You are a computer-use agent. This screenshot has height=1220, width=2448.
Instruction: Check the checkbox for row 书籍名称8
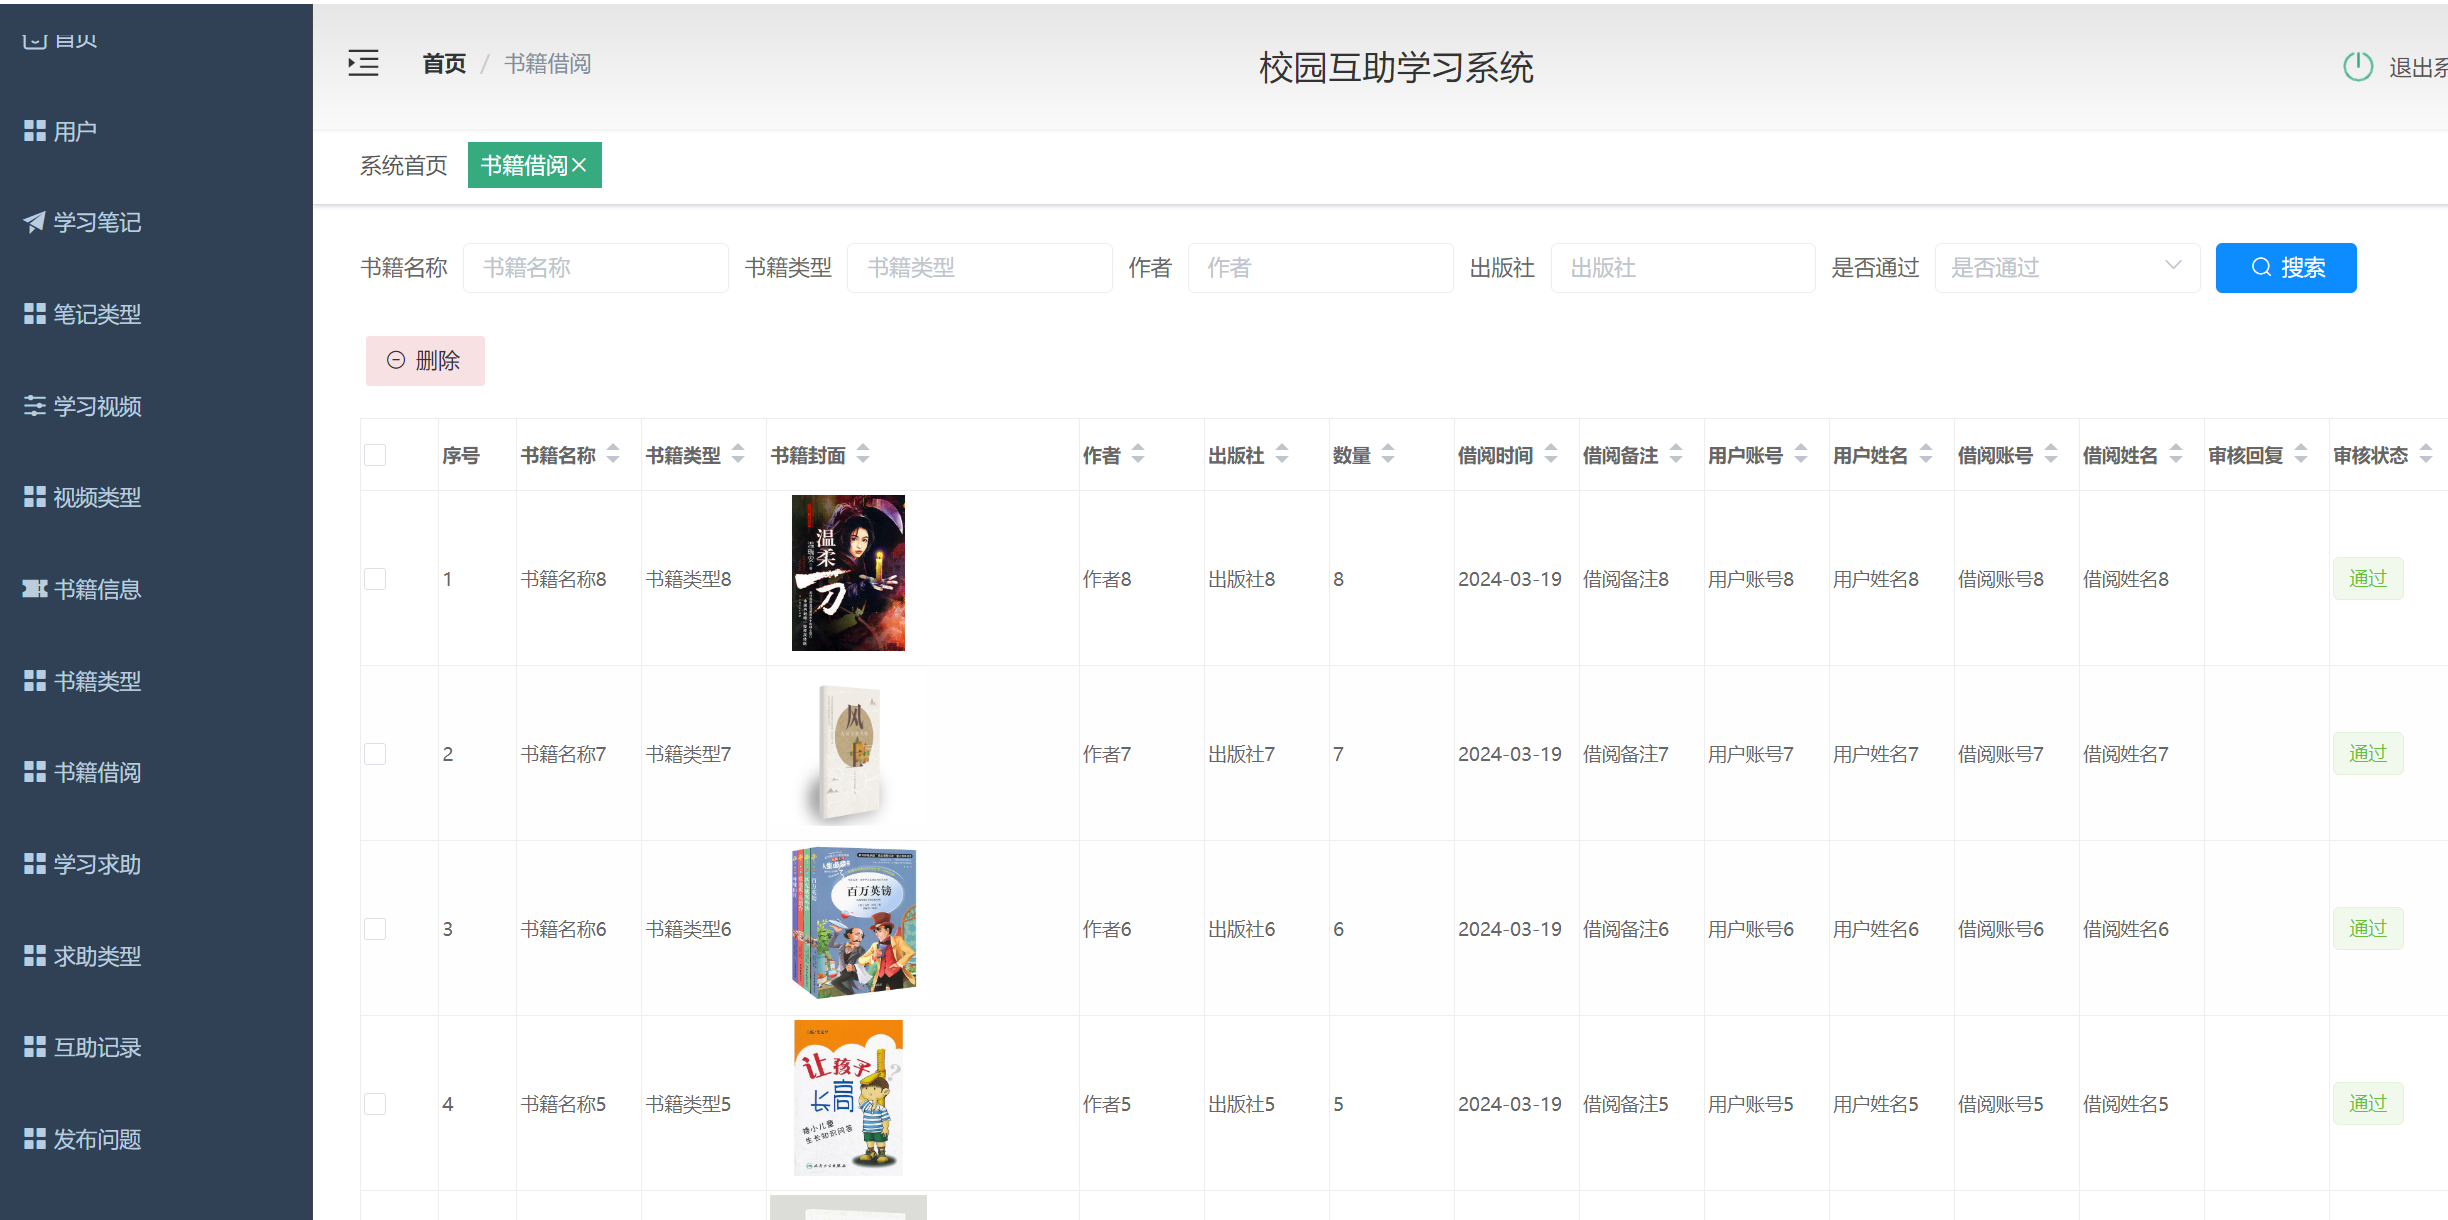[375, 579]
